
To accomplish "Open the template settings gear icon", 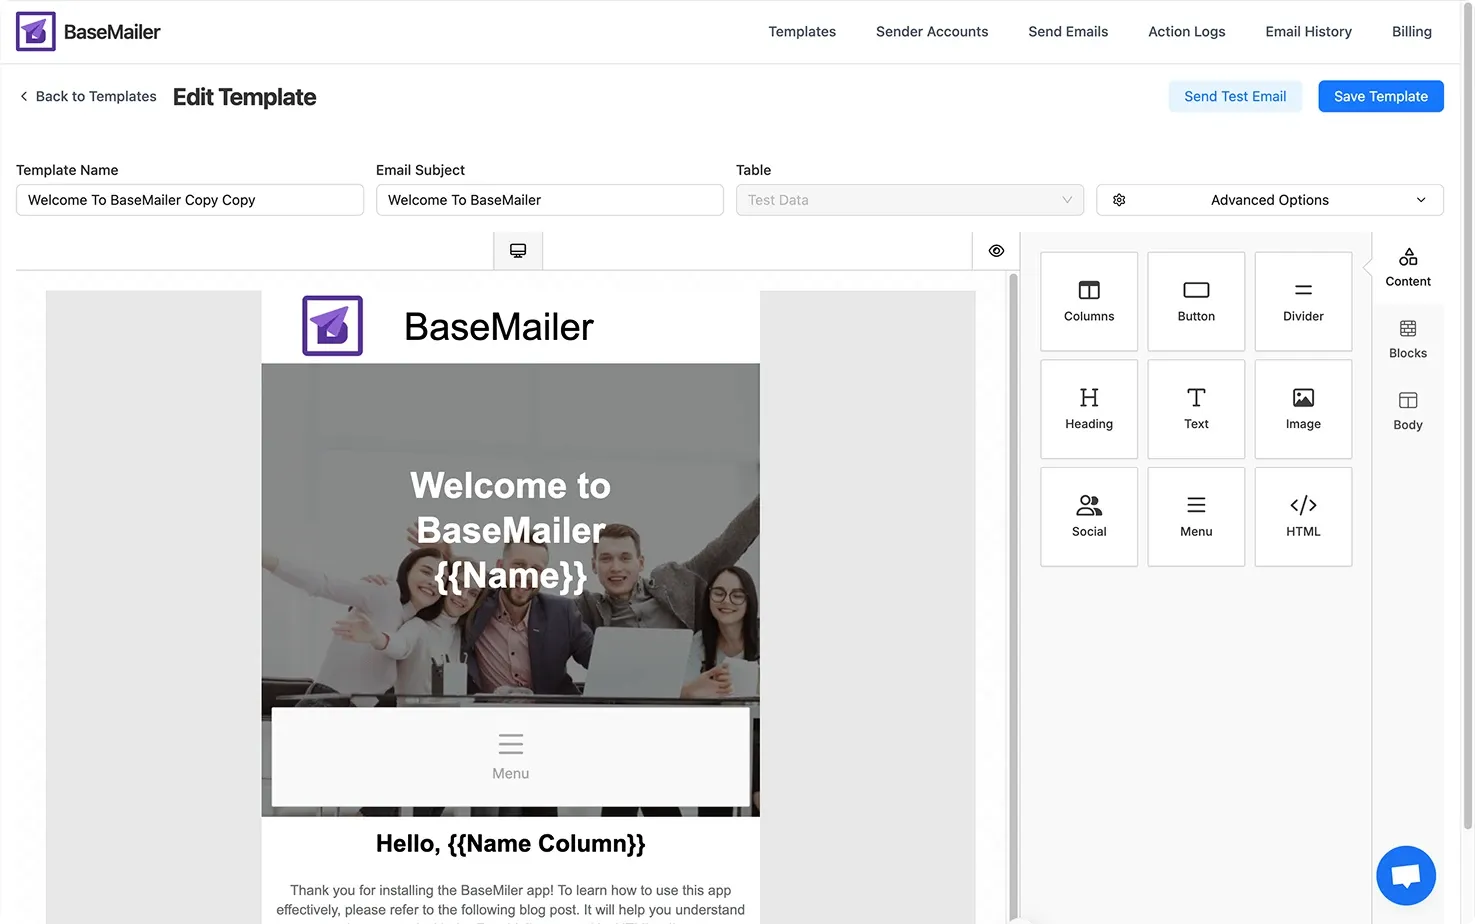I will [1119, 199].
